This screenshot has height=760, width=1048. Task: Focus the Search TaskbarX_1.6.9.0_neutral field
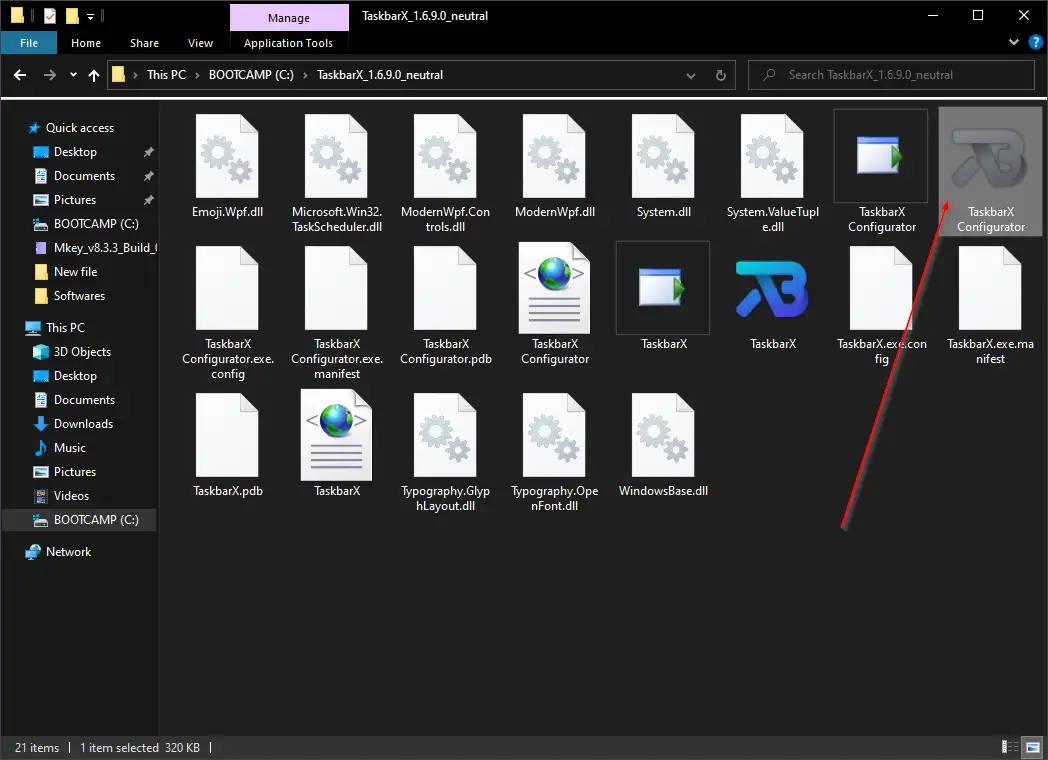891,75
